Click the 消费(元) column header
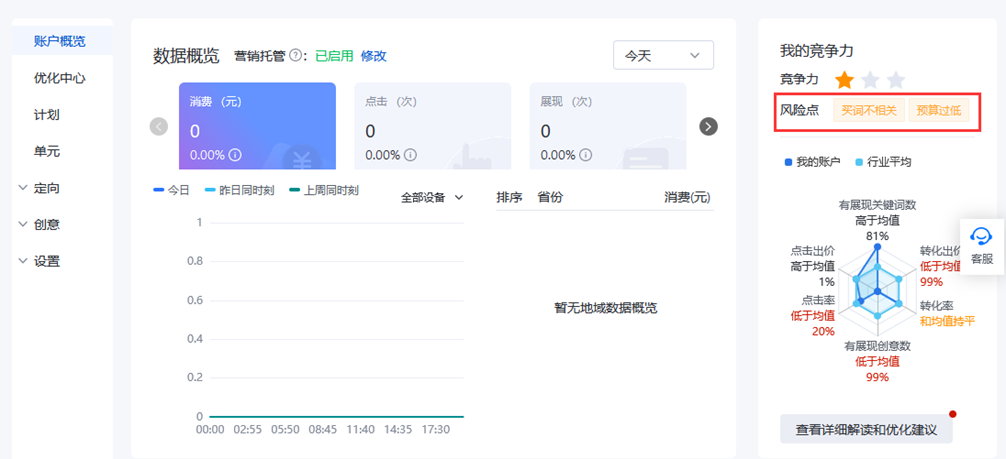Screen dimensions: 1006x459 [687, 197]
